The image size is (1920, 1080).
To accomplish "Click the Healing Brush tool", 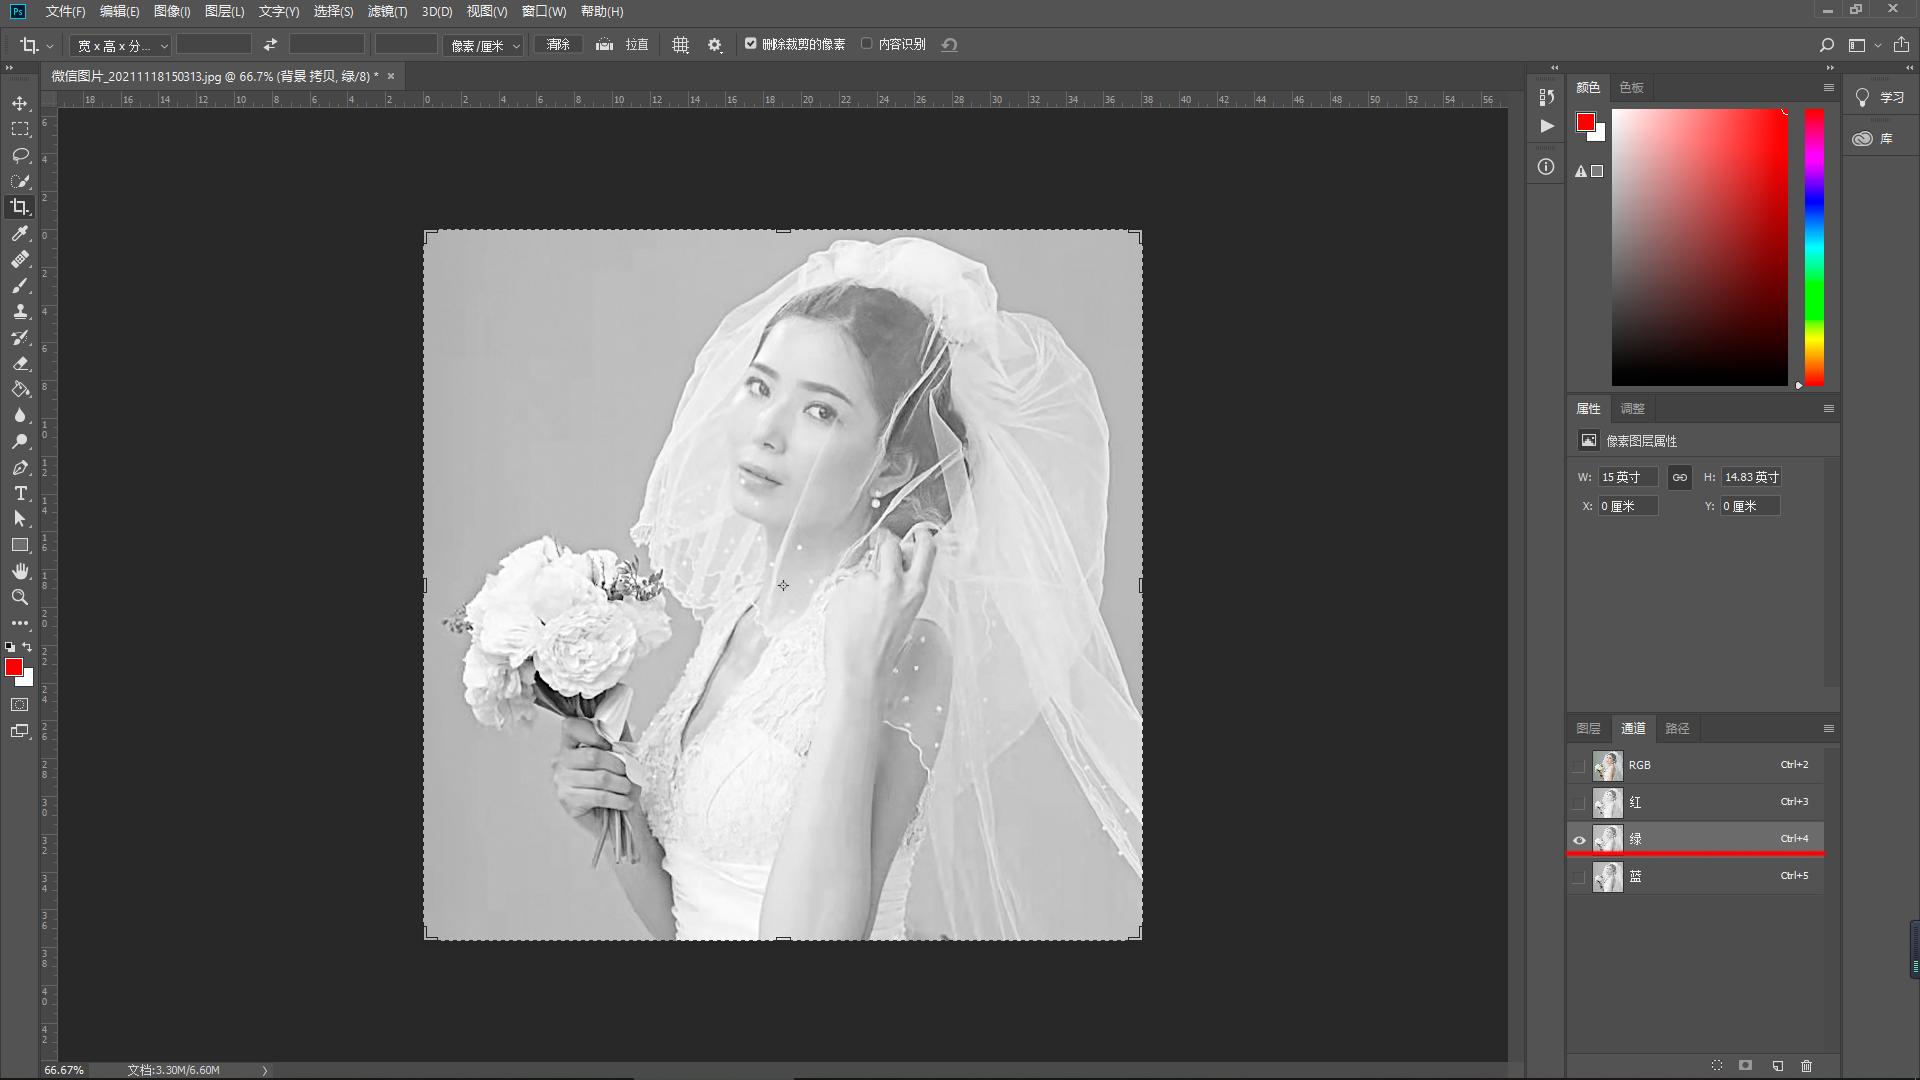I will pyautogui.click(x=18, y=260).
